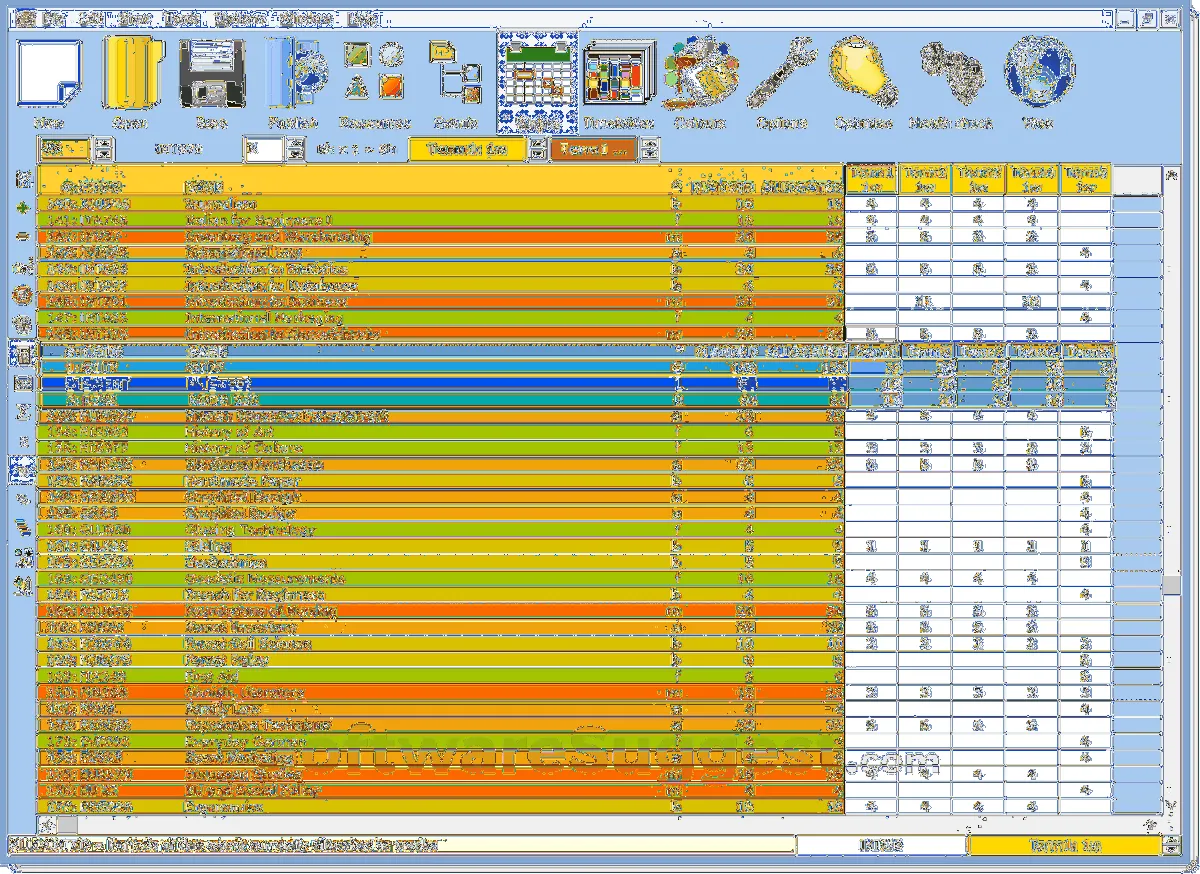Select the Introduction to Statistics row
The height and width of the screenshot is (874, 1200).
click(441, 269)
